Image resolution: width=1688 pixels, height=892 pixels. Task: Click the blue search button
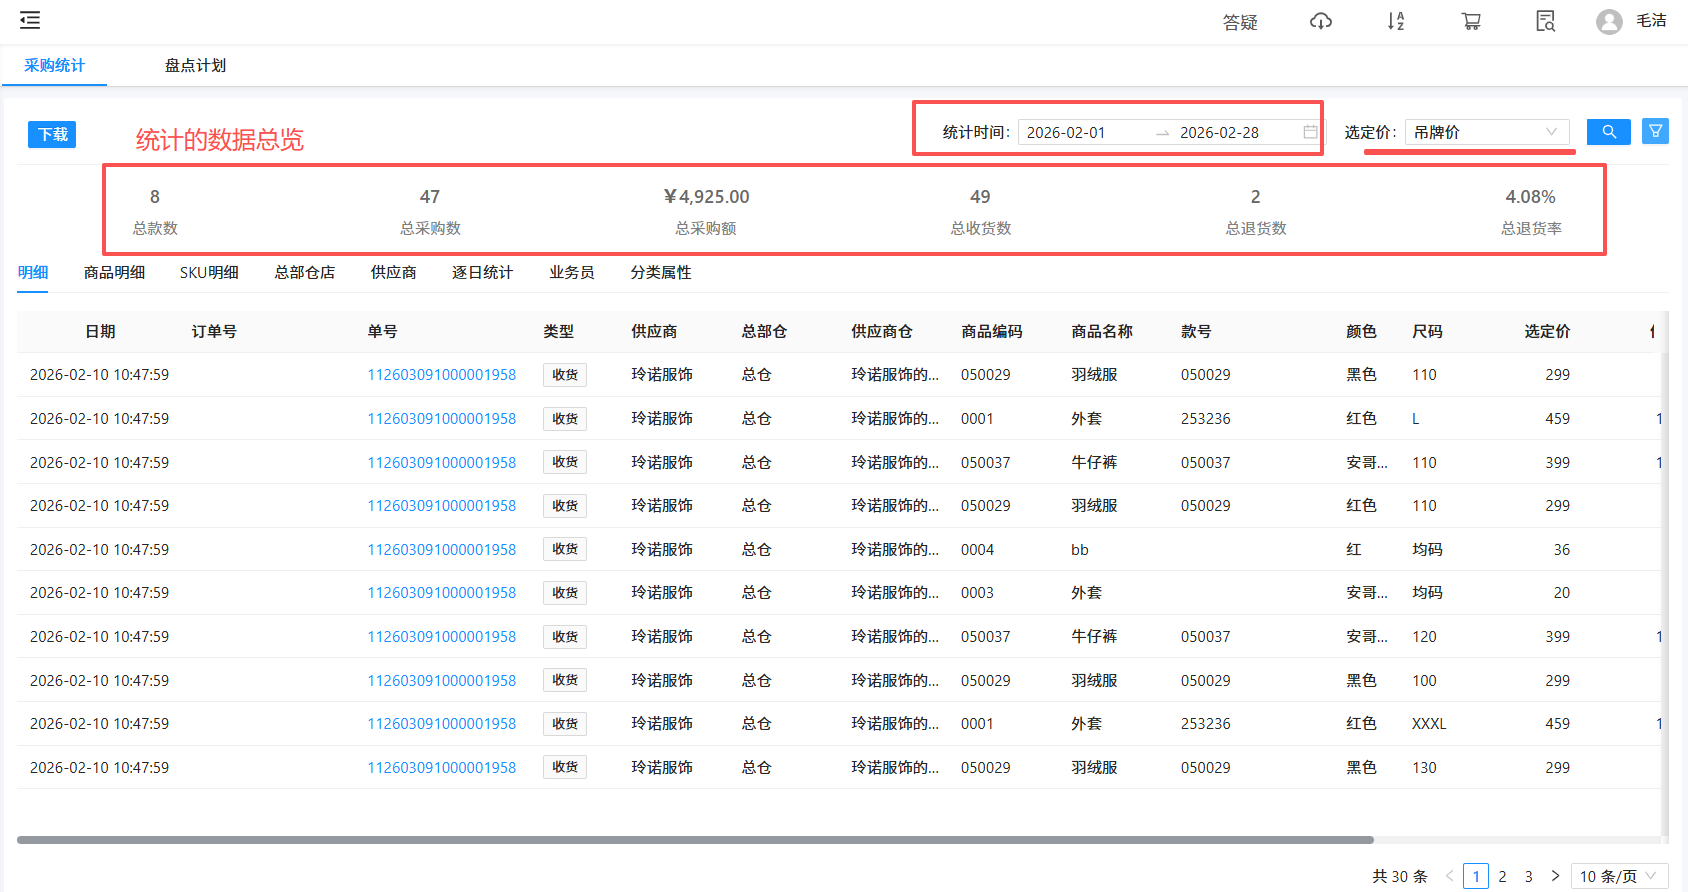tap(1609, 132)
